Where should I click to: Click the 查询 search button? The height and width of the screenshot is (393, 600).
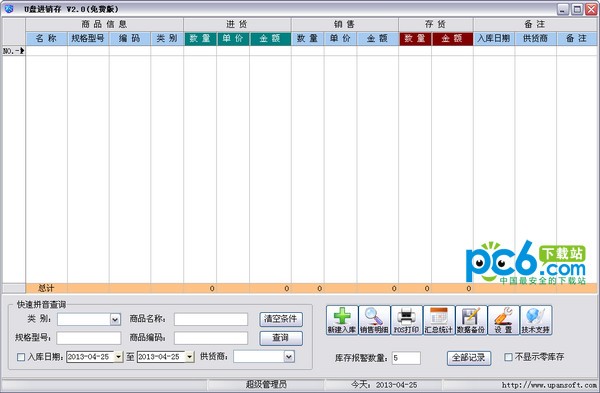pos(281,338)
